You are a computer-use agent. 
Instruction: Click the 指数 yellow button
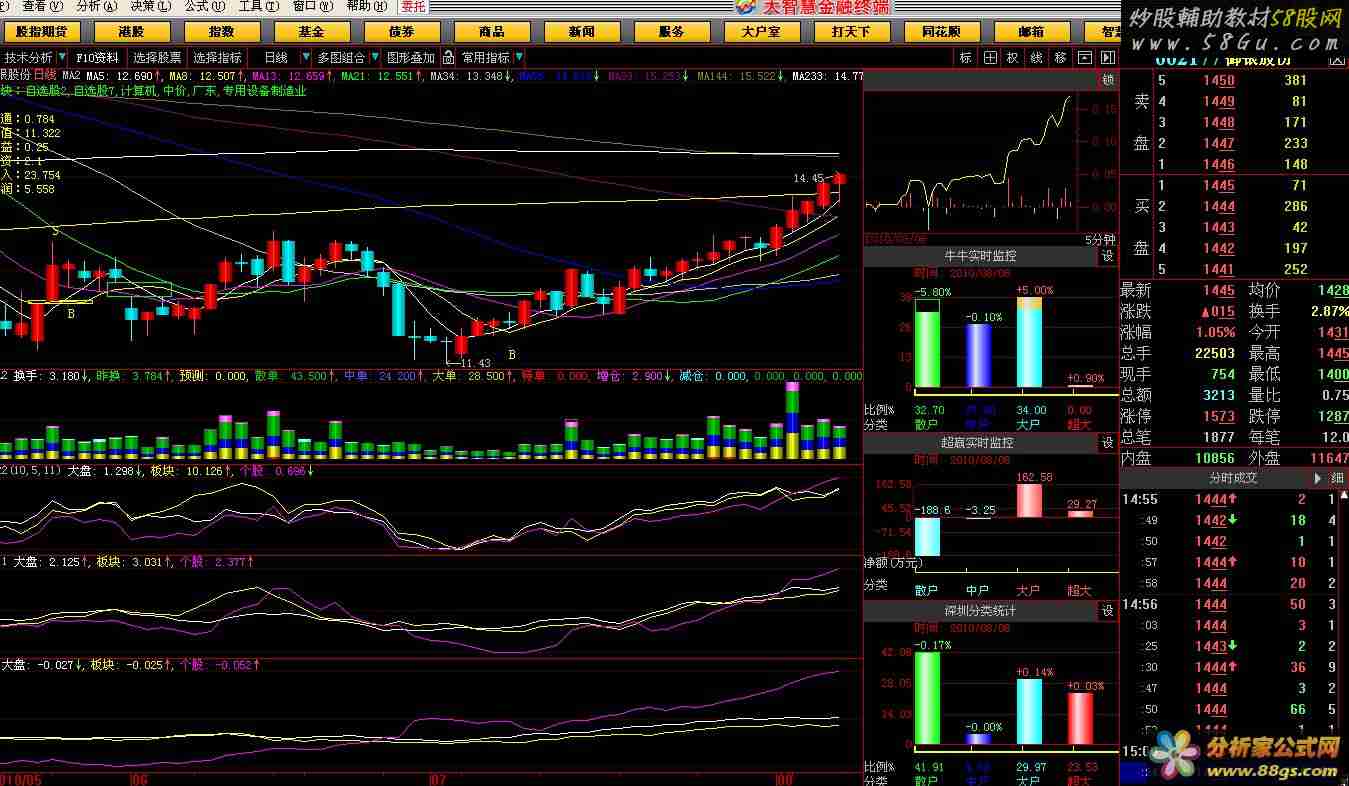click(222, 32)
